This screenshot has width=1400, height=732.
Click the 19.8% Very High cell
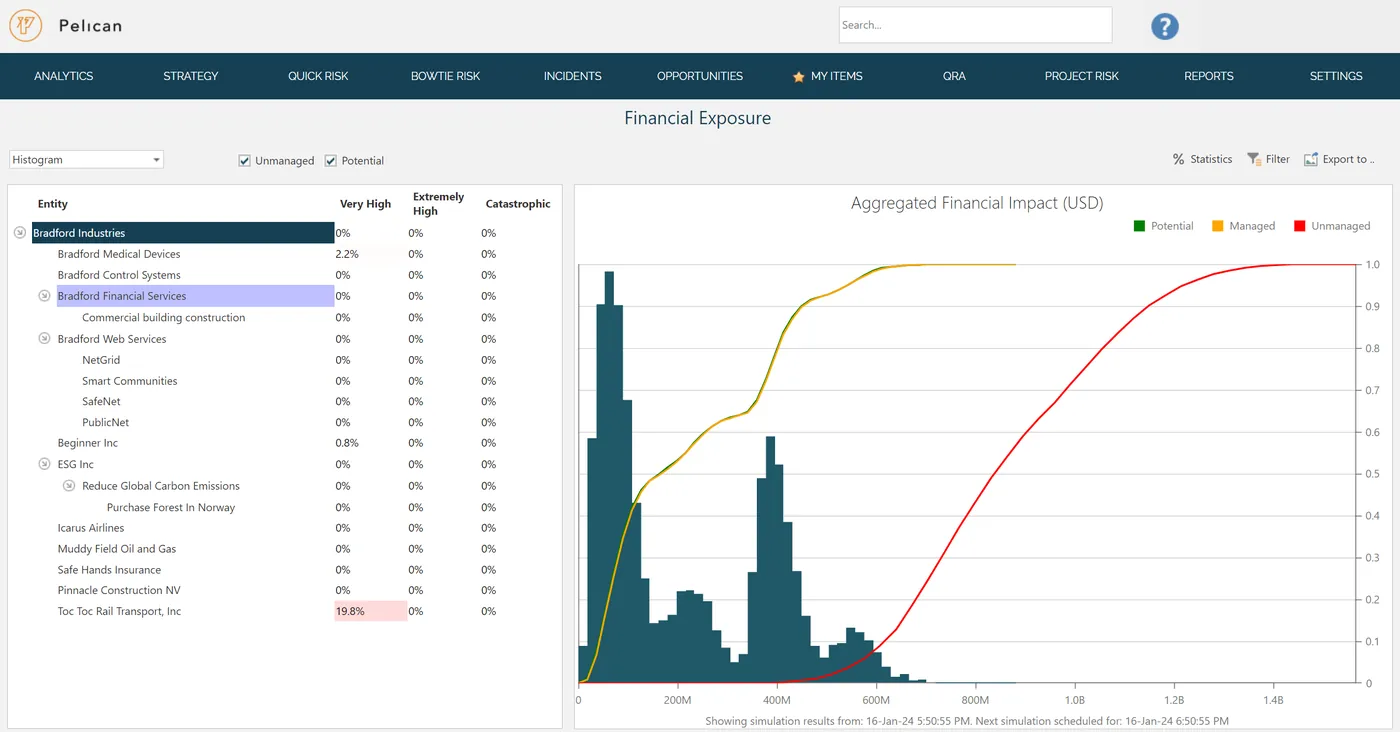(x=371, y=611)
